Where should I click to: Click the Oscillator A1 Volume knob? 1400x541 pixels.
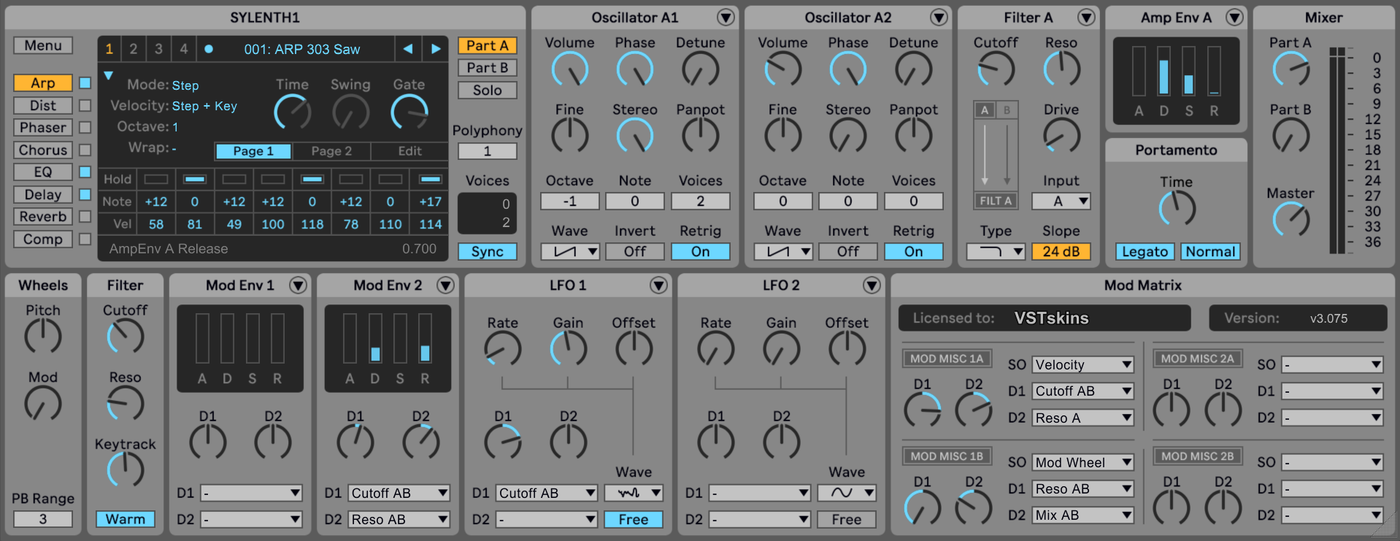570,69
